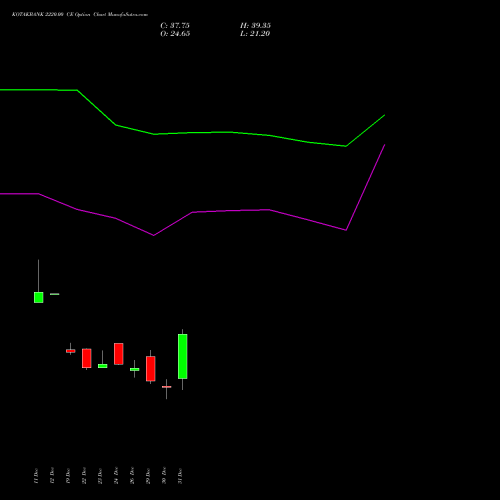Click the '30 Dec' date label

pyautogui.click(x=164, y=476)
